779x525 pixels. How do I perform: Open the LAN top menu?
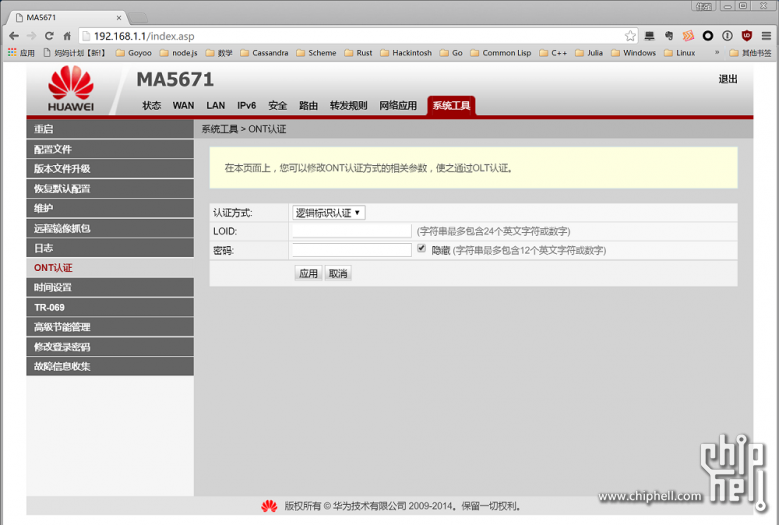pyautogui.click(x=216, y=105)
